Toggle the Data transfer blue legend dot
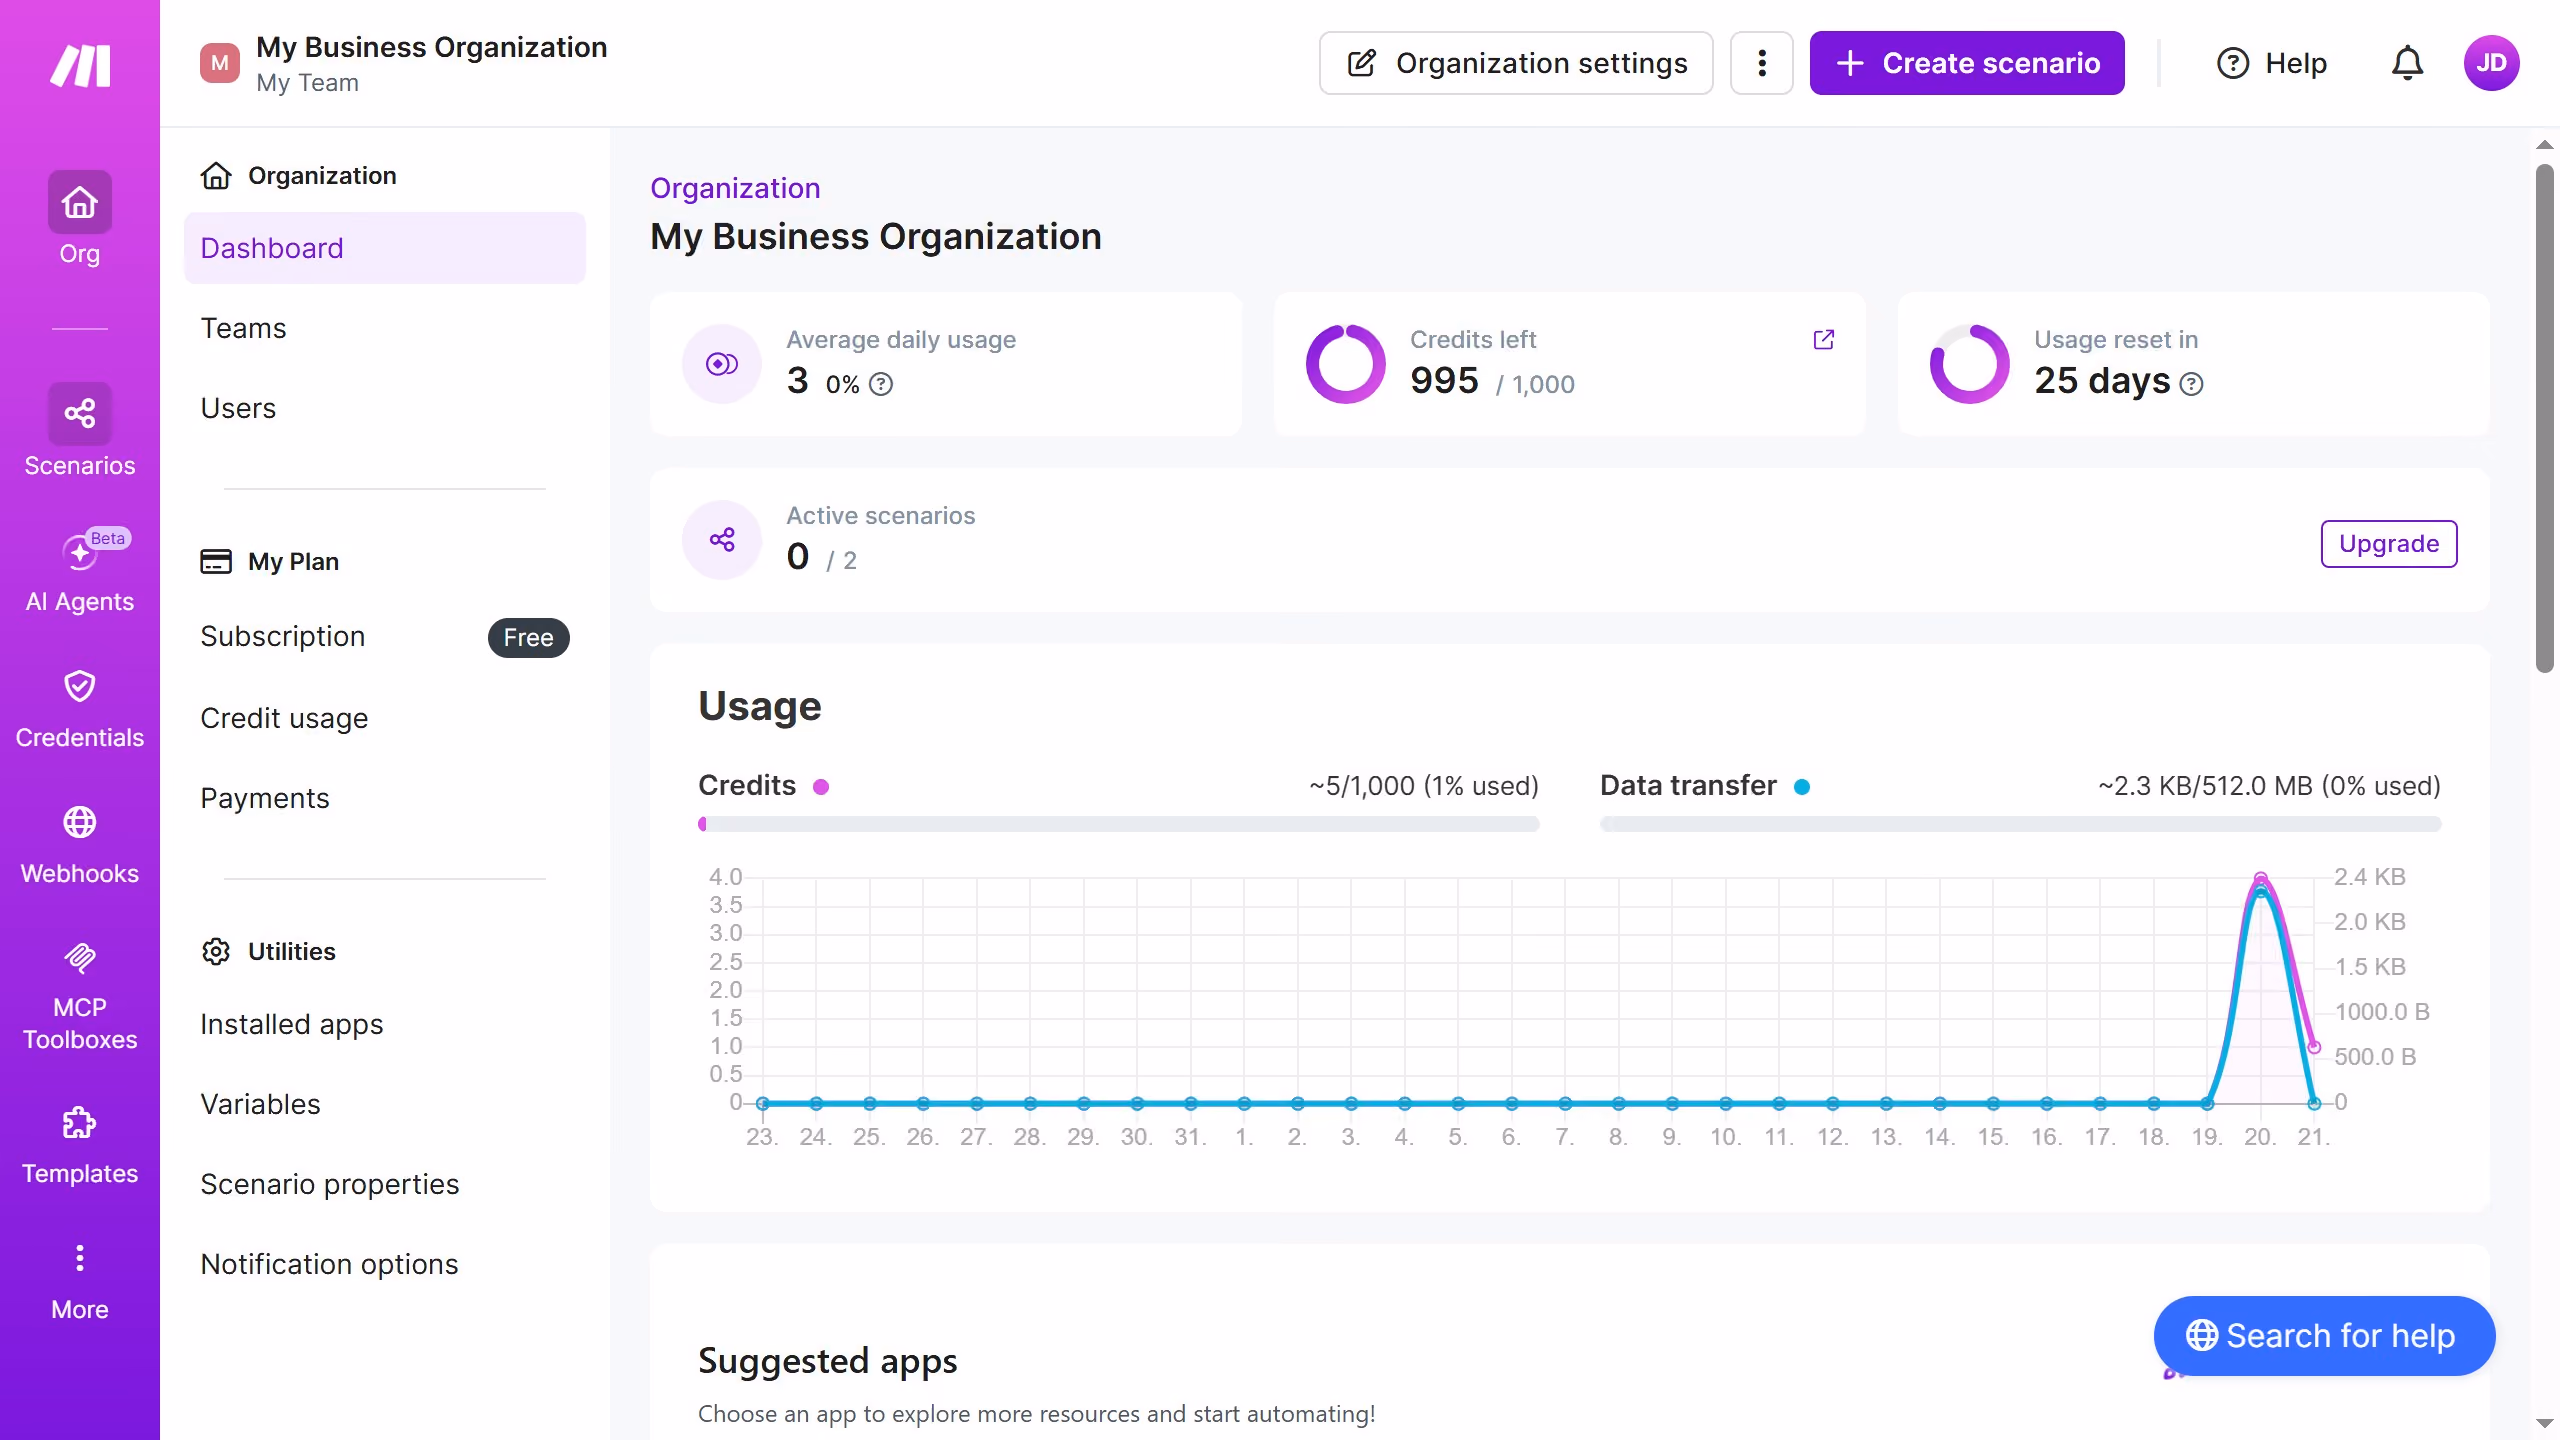 [x=1802, y=787]
